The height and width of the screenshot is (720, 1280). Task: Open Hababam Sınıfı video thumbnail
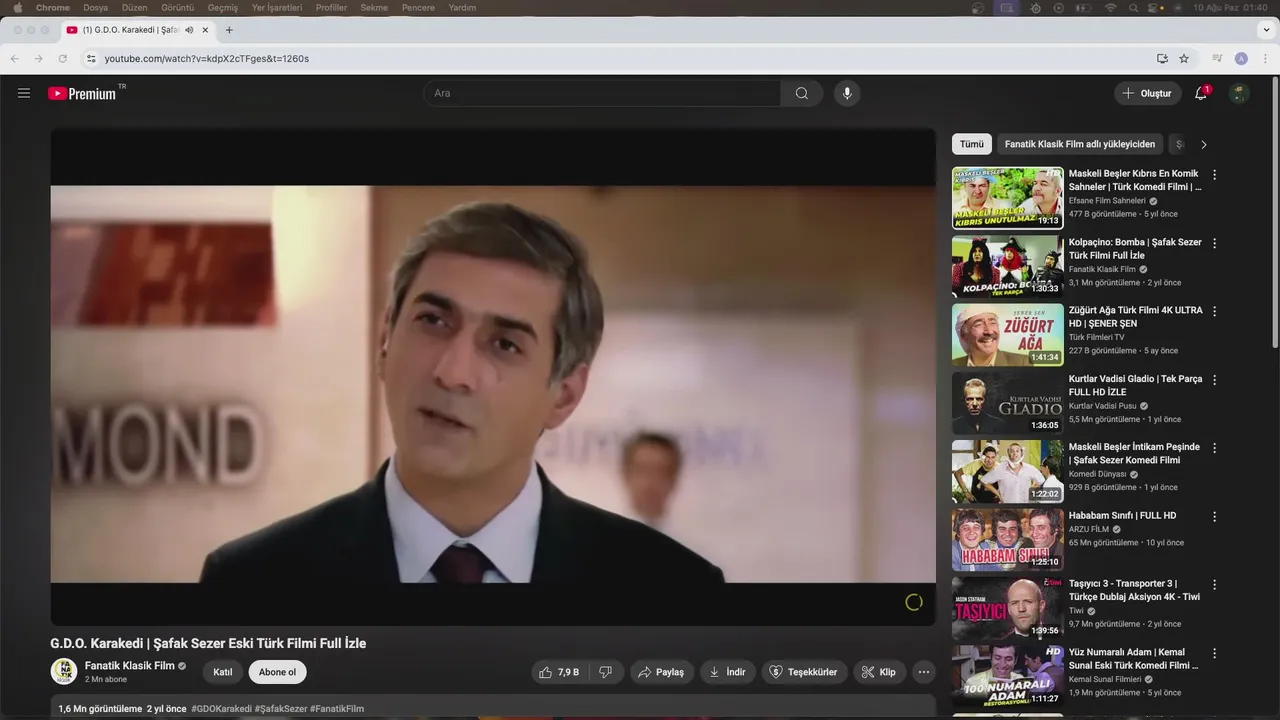[x=1007, y=540]
